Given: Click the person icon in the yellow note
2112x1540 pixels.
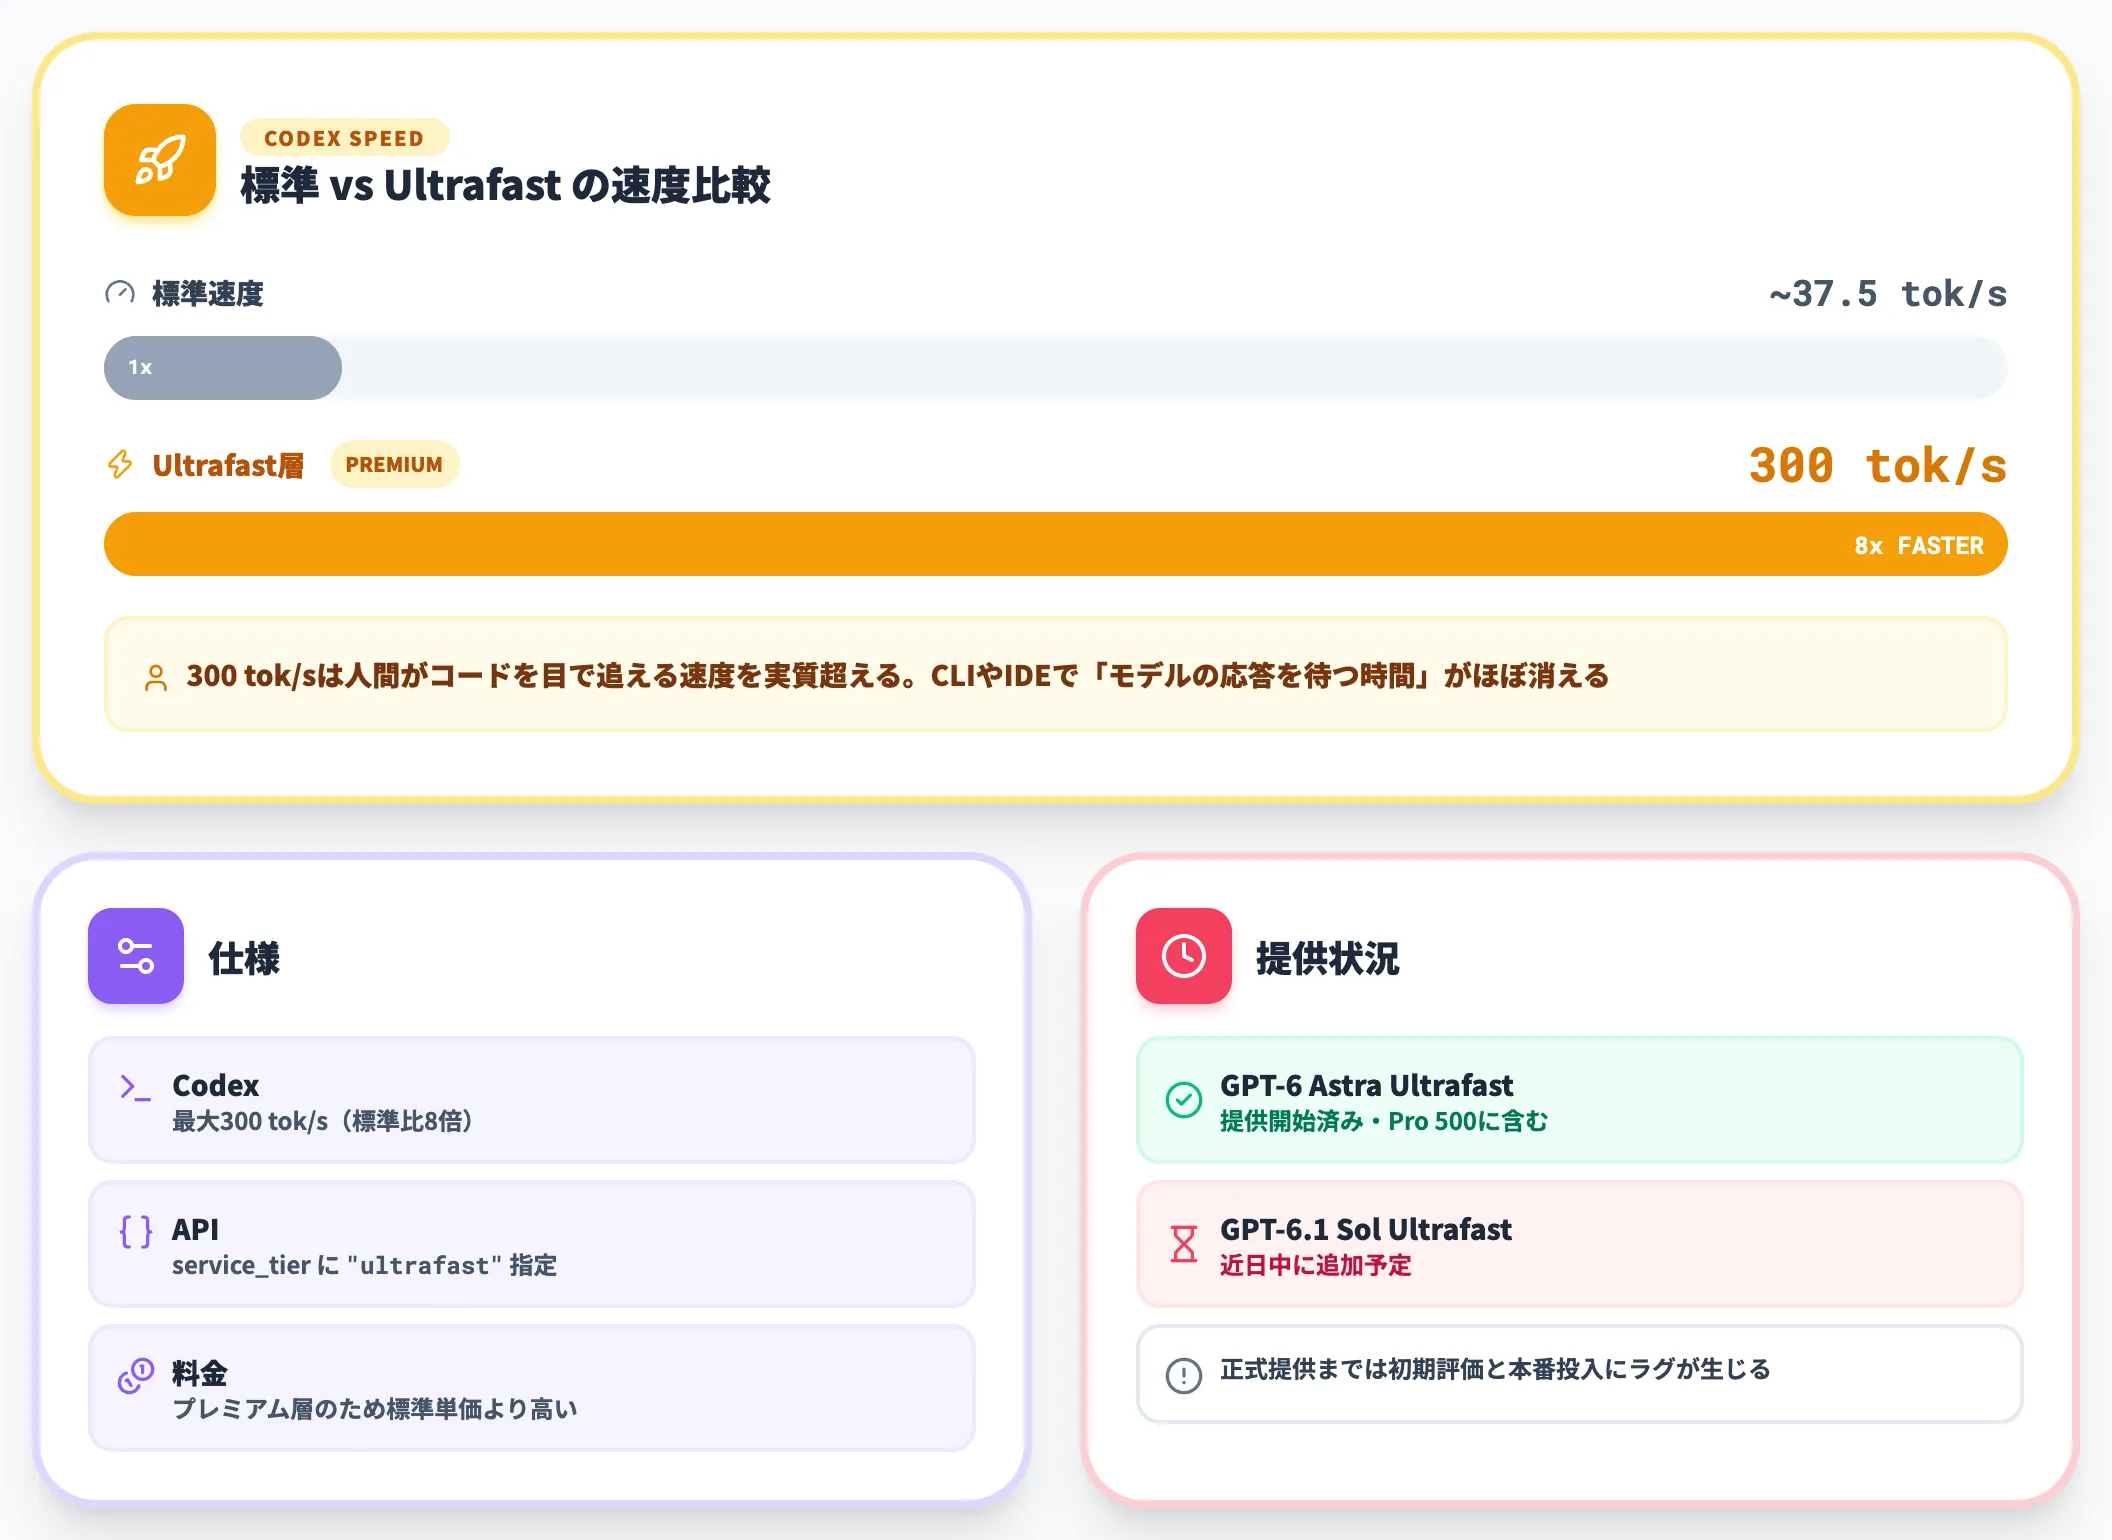Looking at the screenshot, I should click(156, 678).
